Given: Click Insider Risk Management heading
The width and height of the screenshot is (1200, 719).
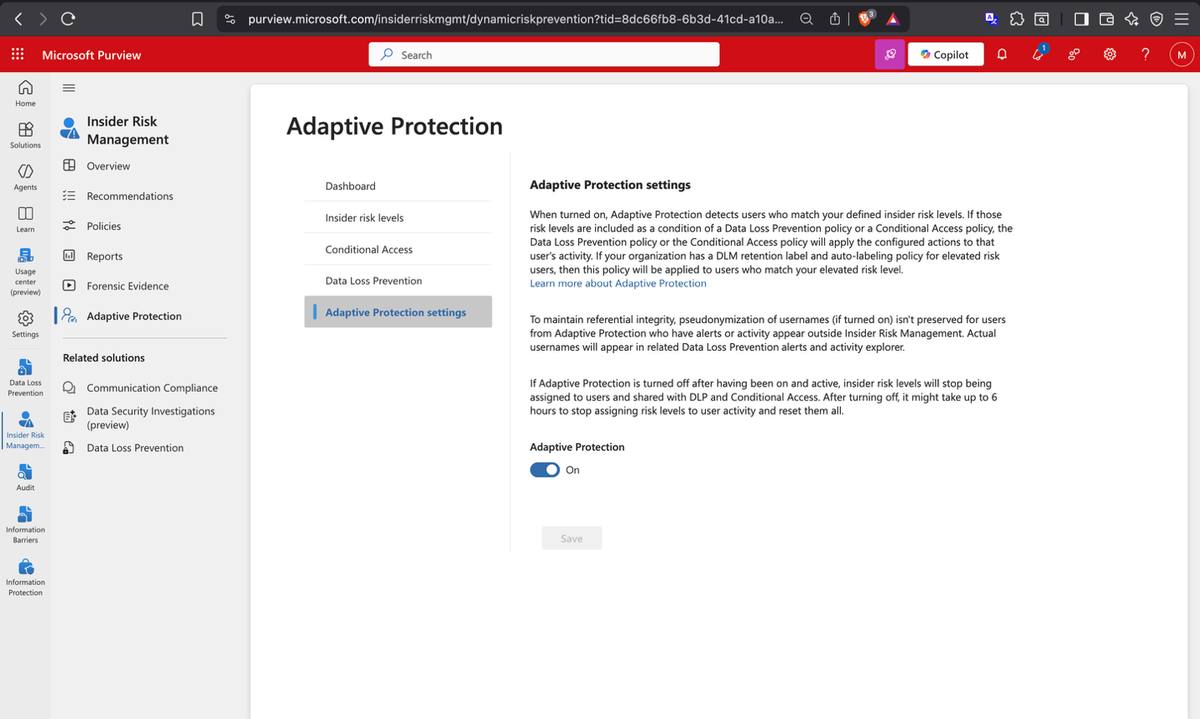Looking at the screenshot, I should (x=128, y=130).
